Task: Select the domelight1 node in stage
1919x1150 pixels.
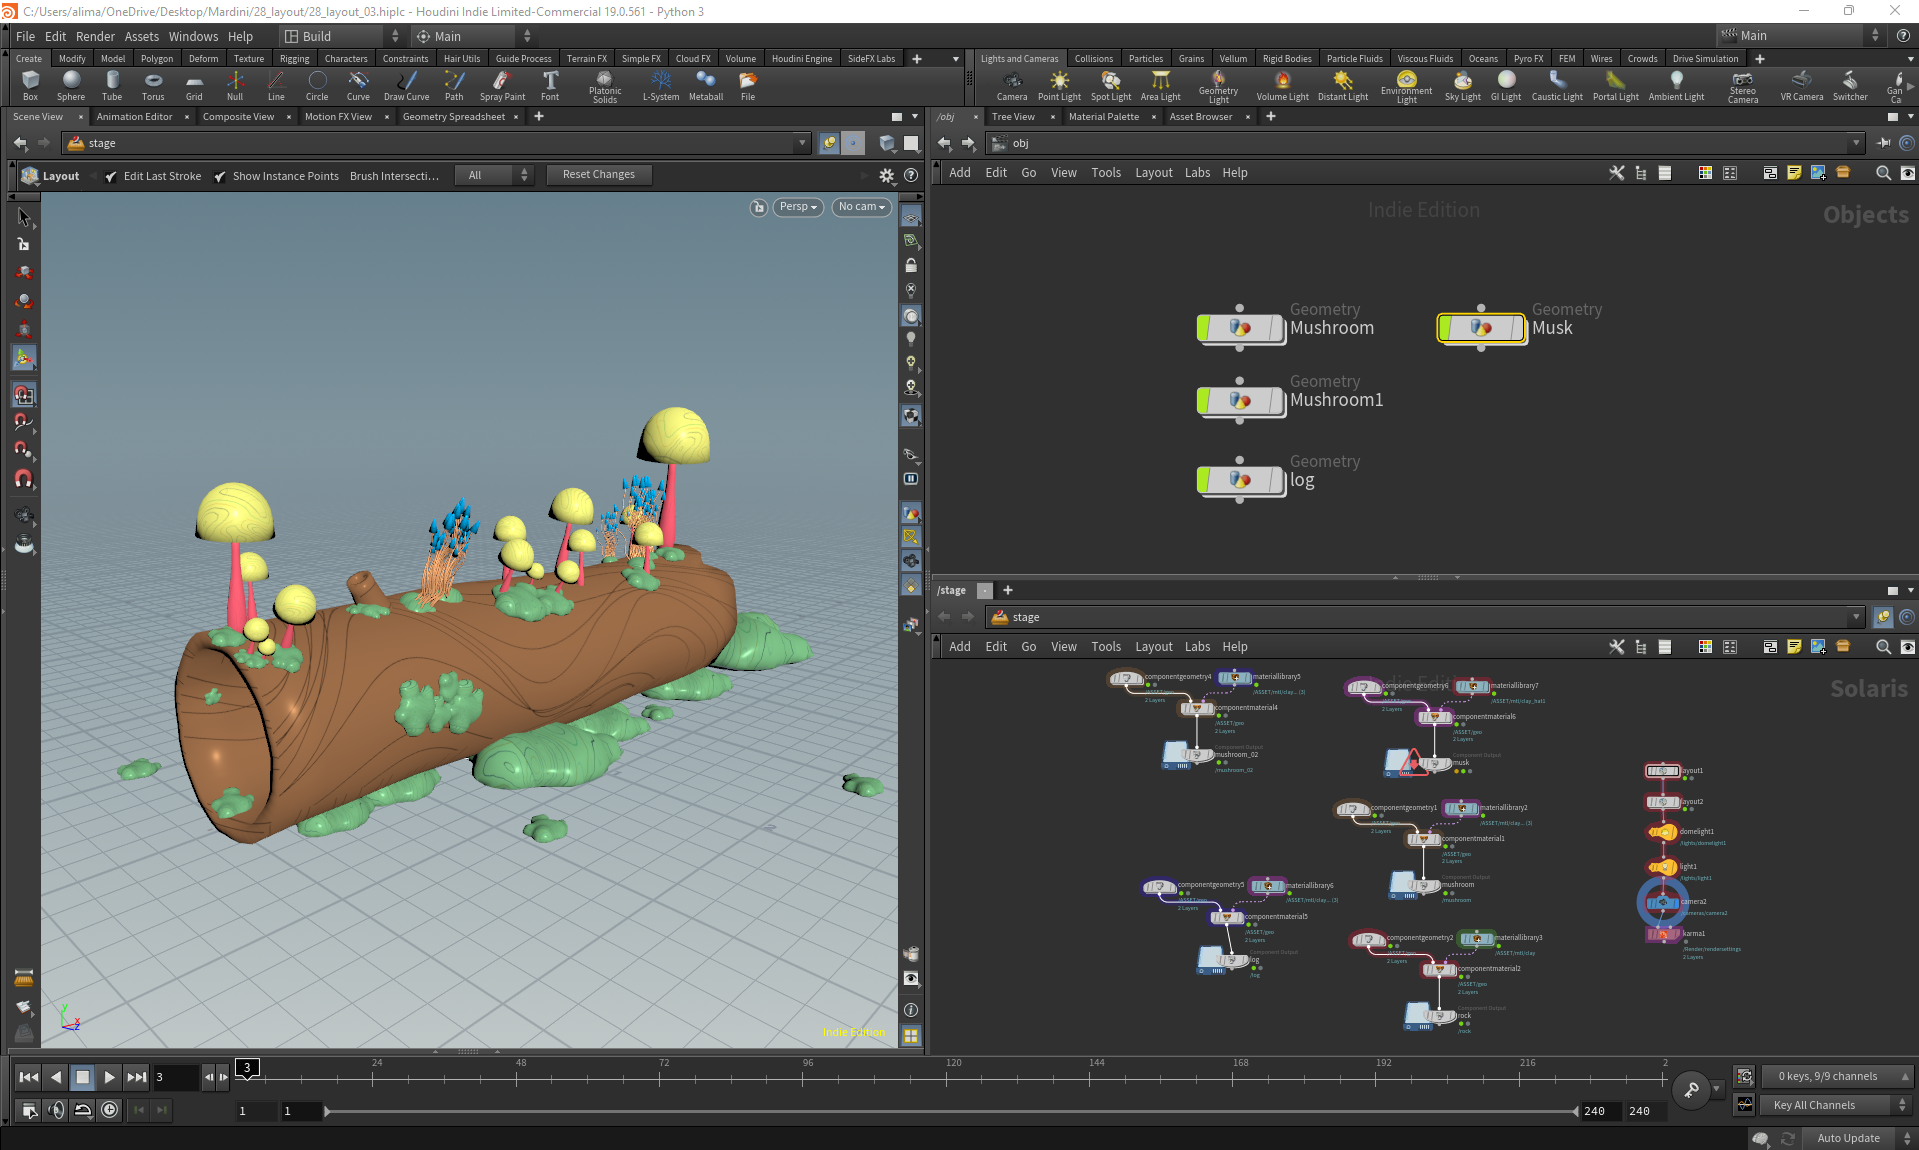Action: tap(1662, 832)
